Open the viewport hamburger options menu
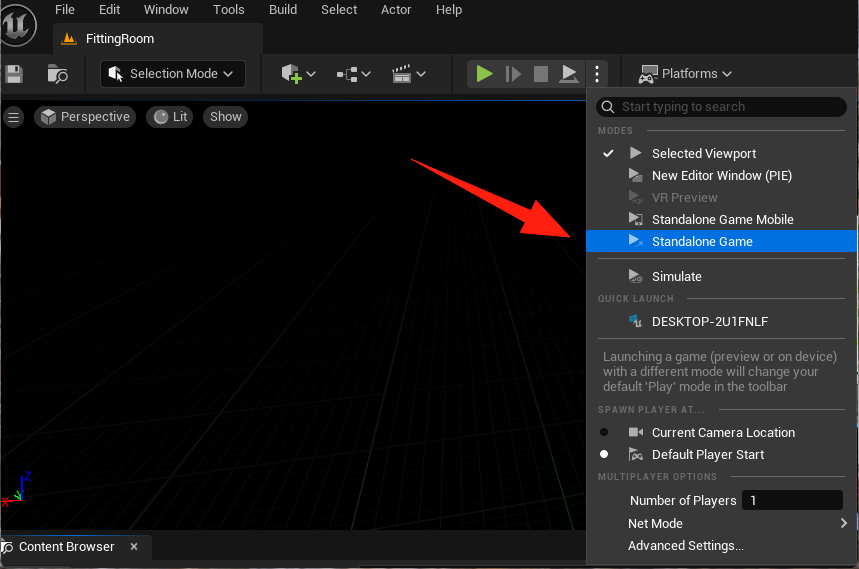The width and height of the screenshot is (859, 569). 14,117
